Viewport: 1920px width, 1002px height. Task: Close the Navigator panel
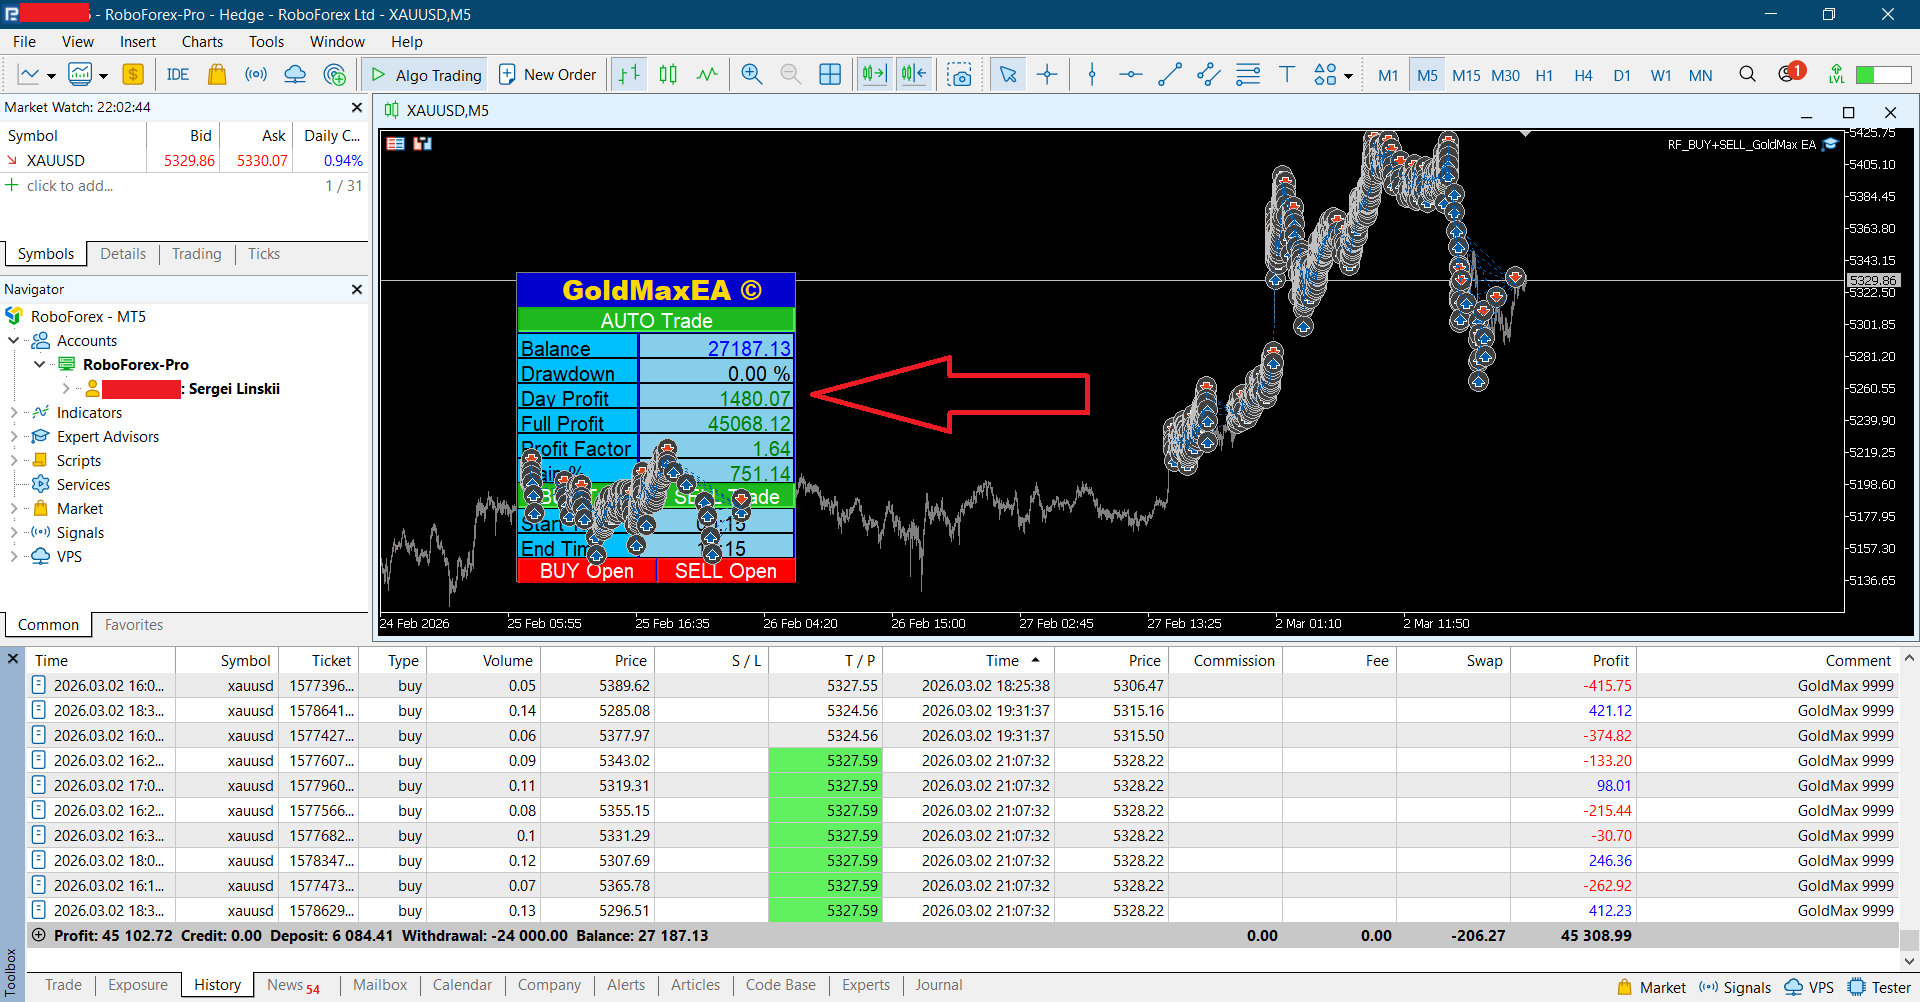pyautogui.click(x=357, y=289)
